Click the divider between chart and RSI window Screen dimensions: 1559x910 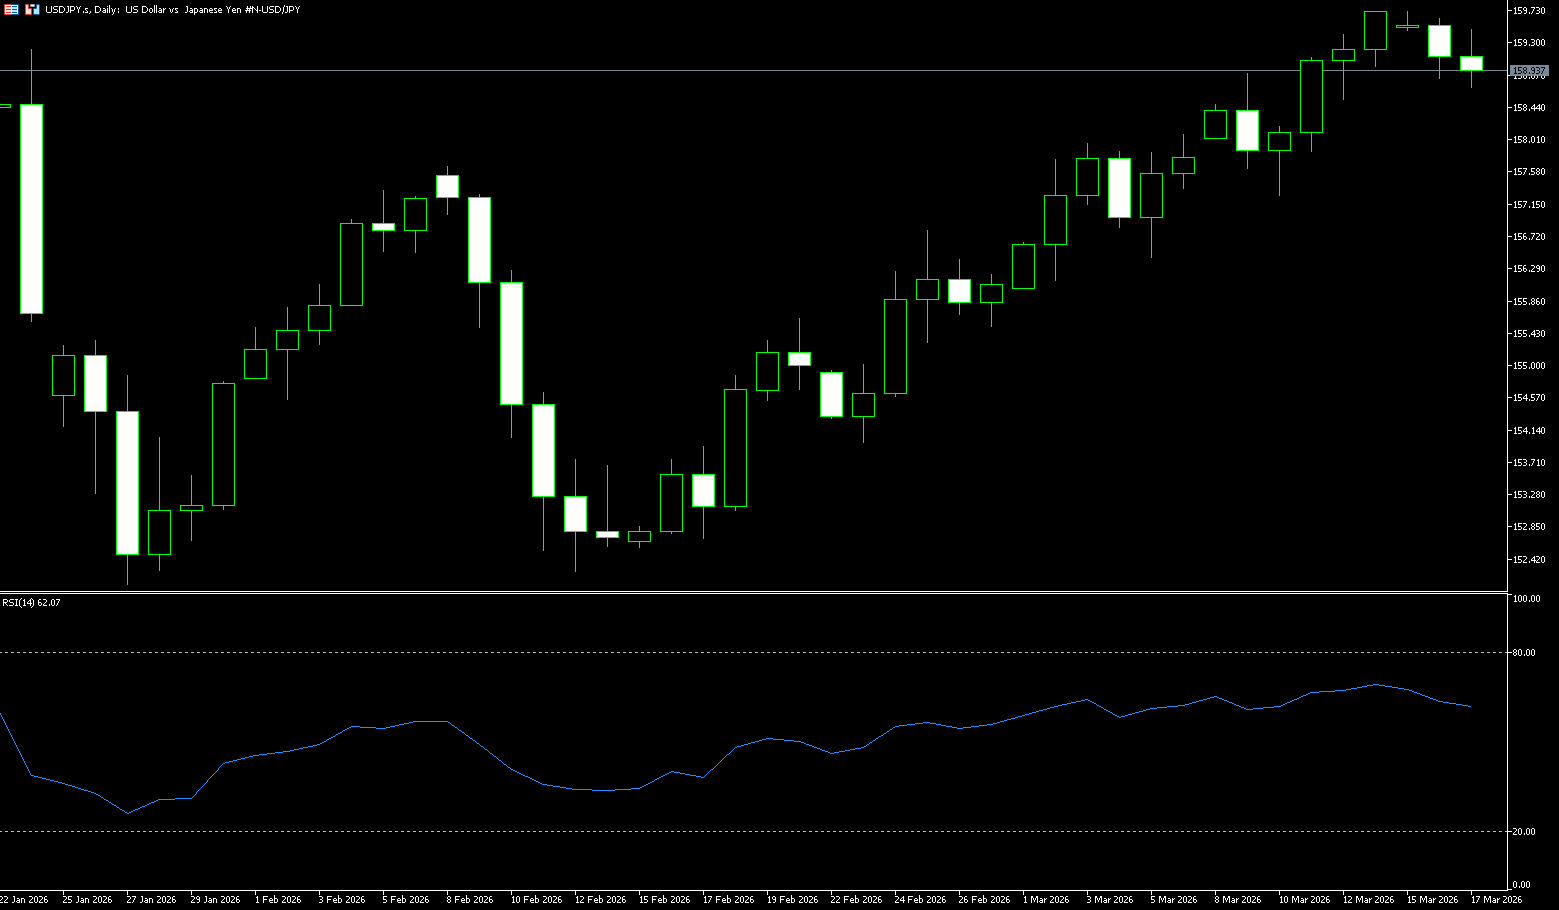click(750, 593)
